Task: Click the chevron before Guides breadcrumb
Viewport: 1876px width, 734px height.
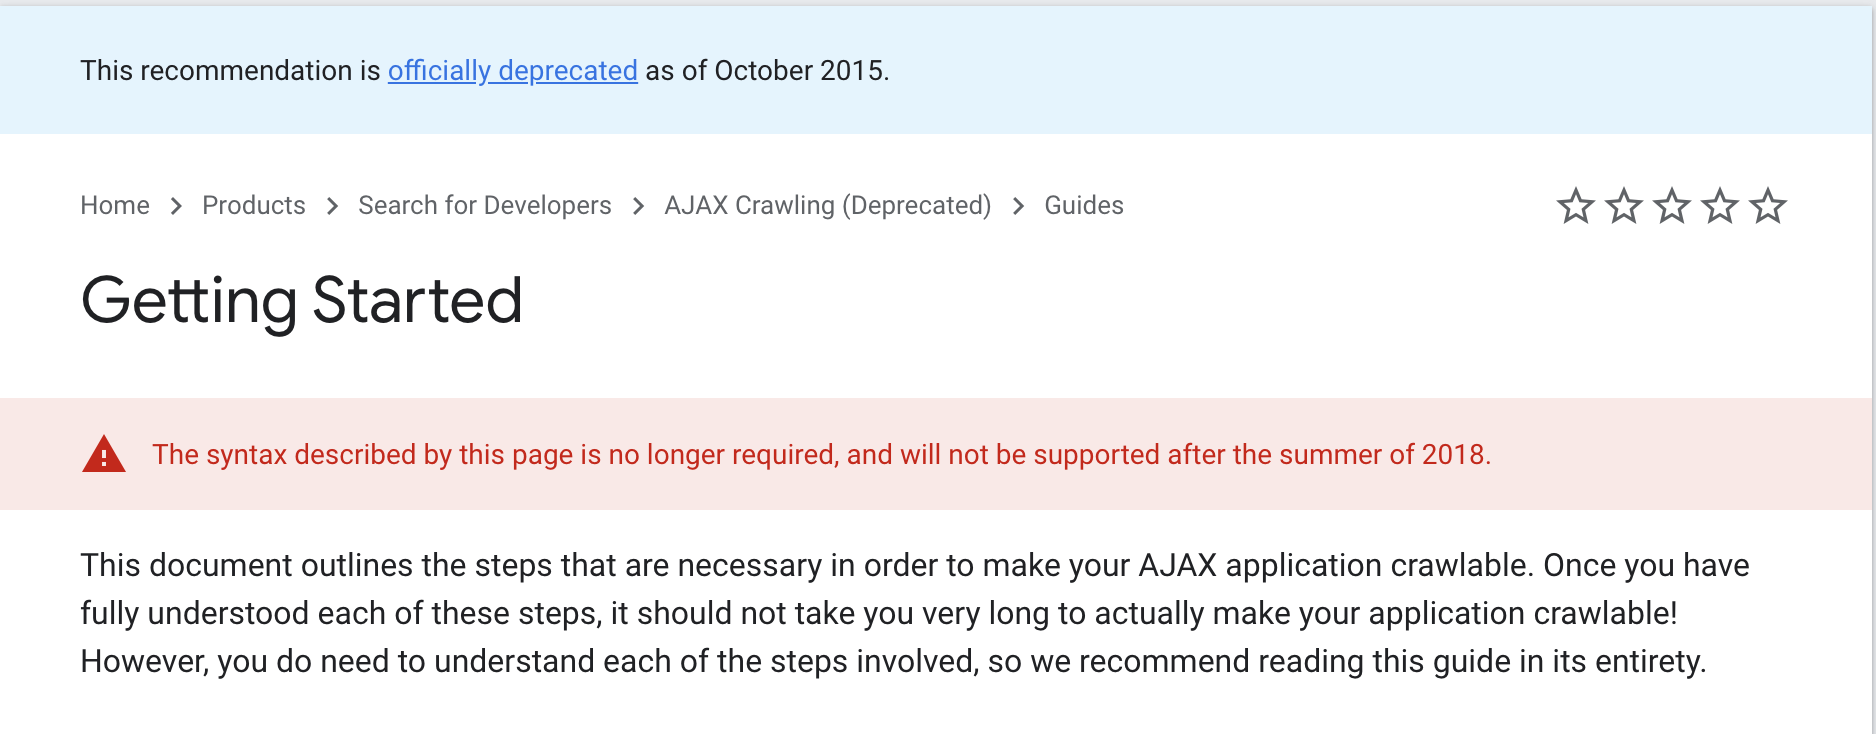Action: 1018,206
